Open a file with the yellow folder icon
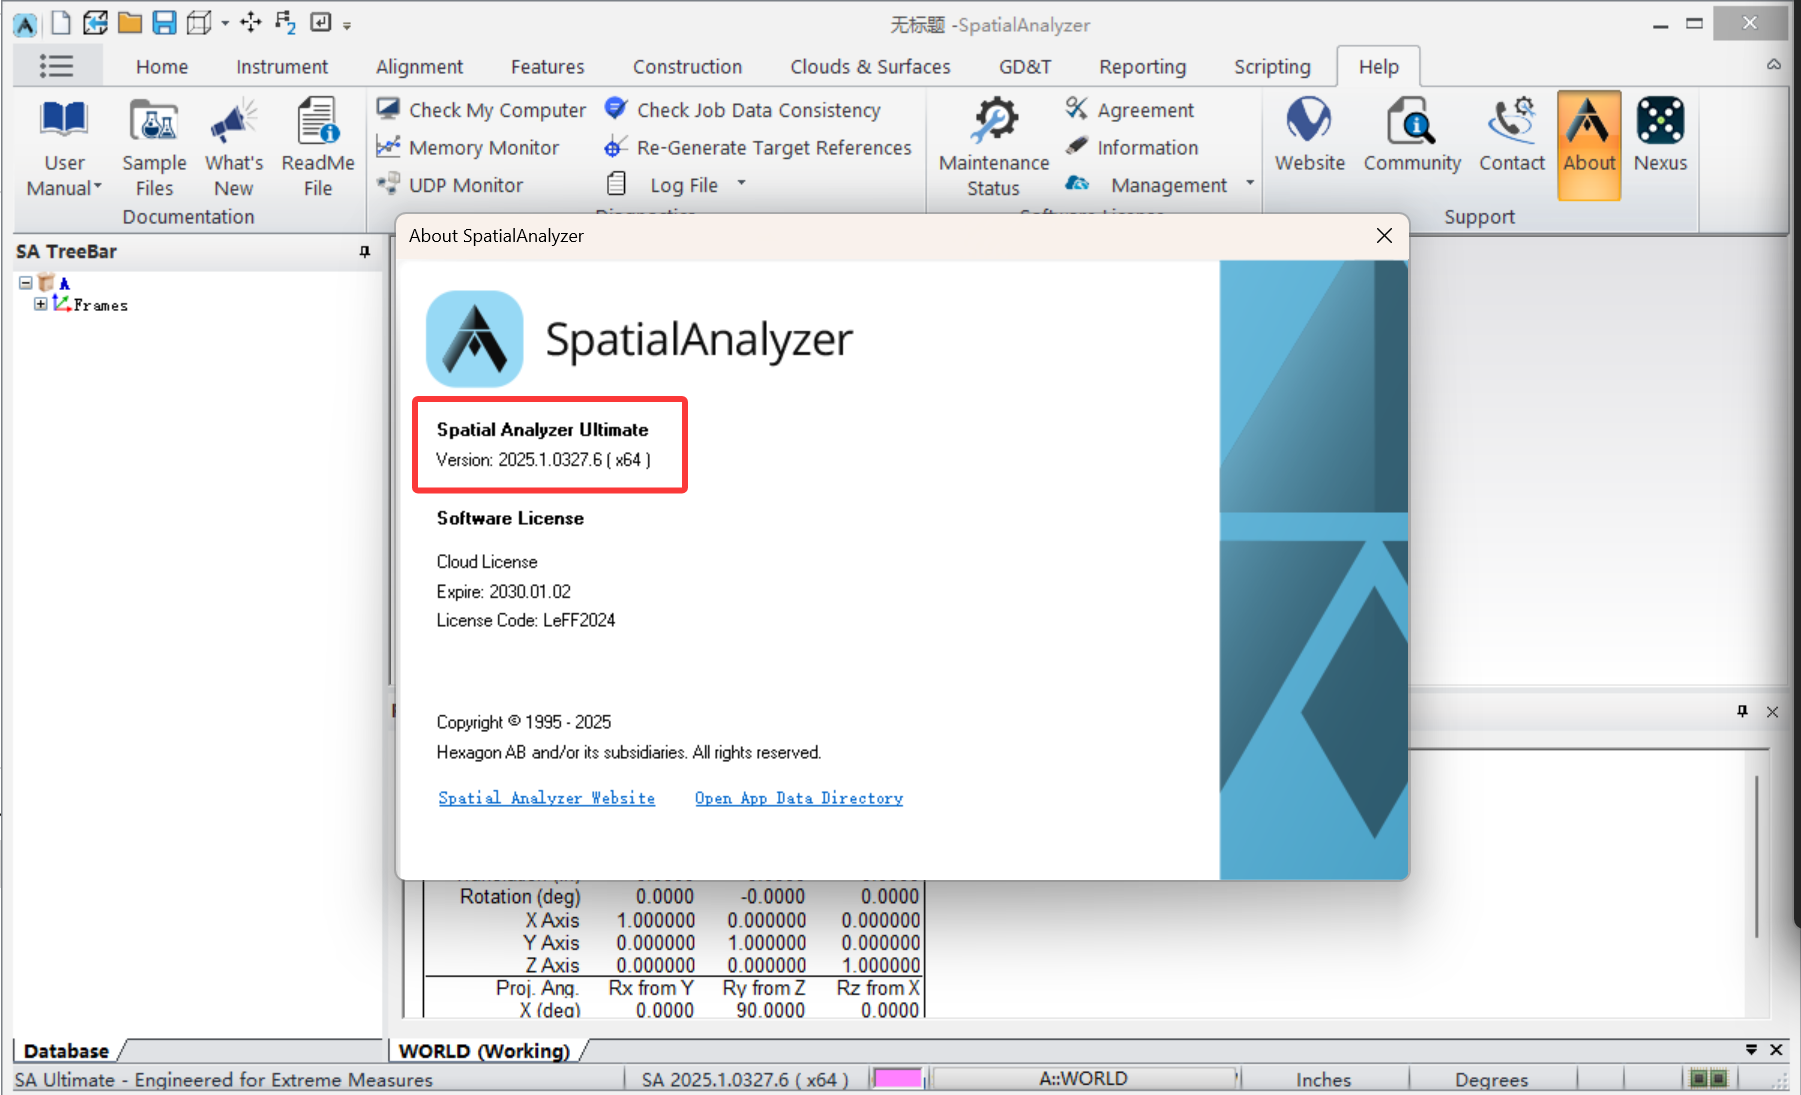The image size is (1801, 1095). coord(130,22)
